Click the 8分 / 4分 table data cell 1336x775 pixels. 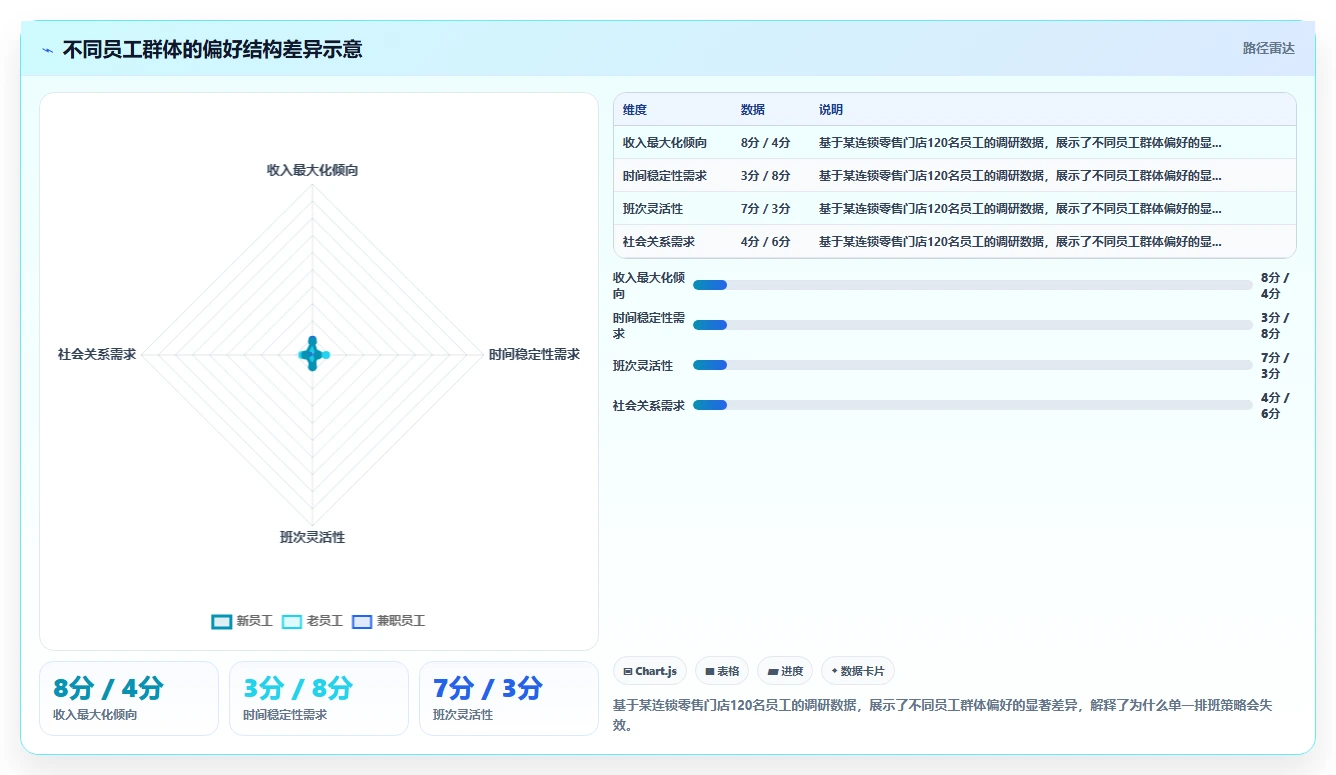coord(766,143)
